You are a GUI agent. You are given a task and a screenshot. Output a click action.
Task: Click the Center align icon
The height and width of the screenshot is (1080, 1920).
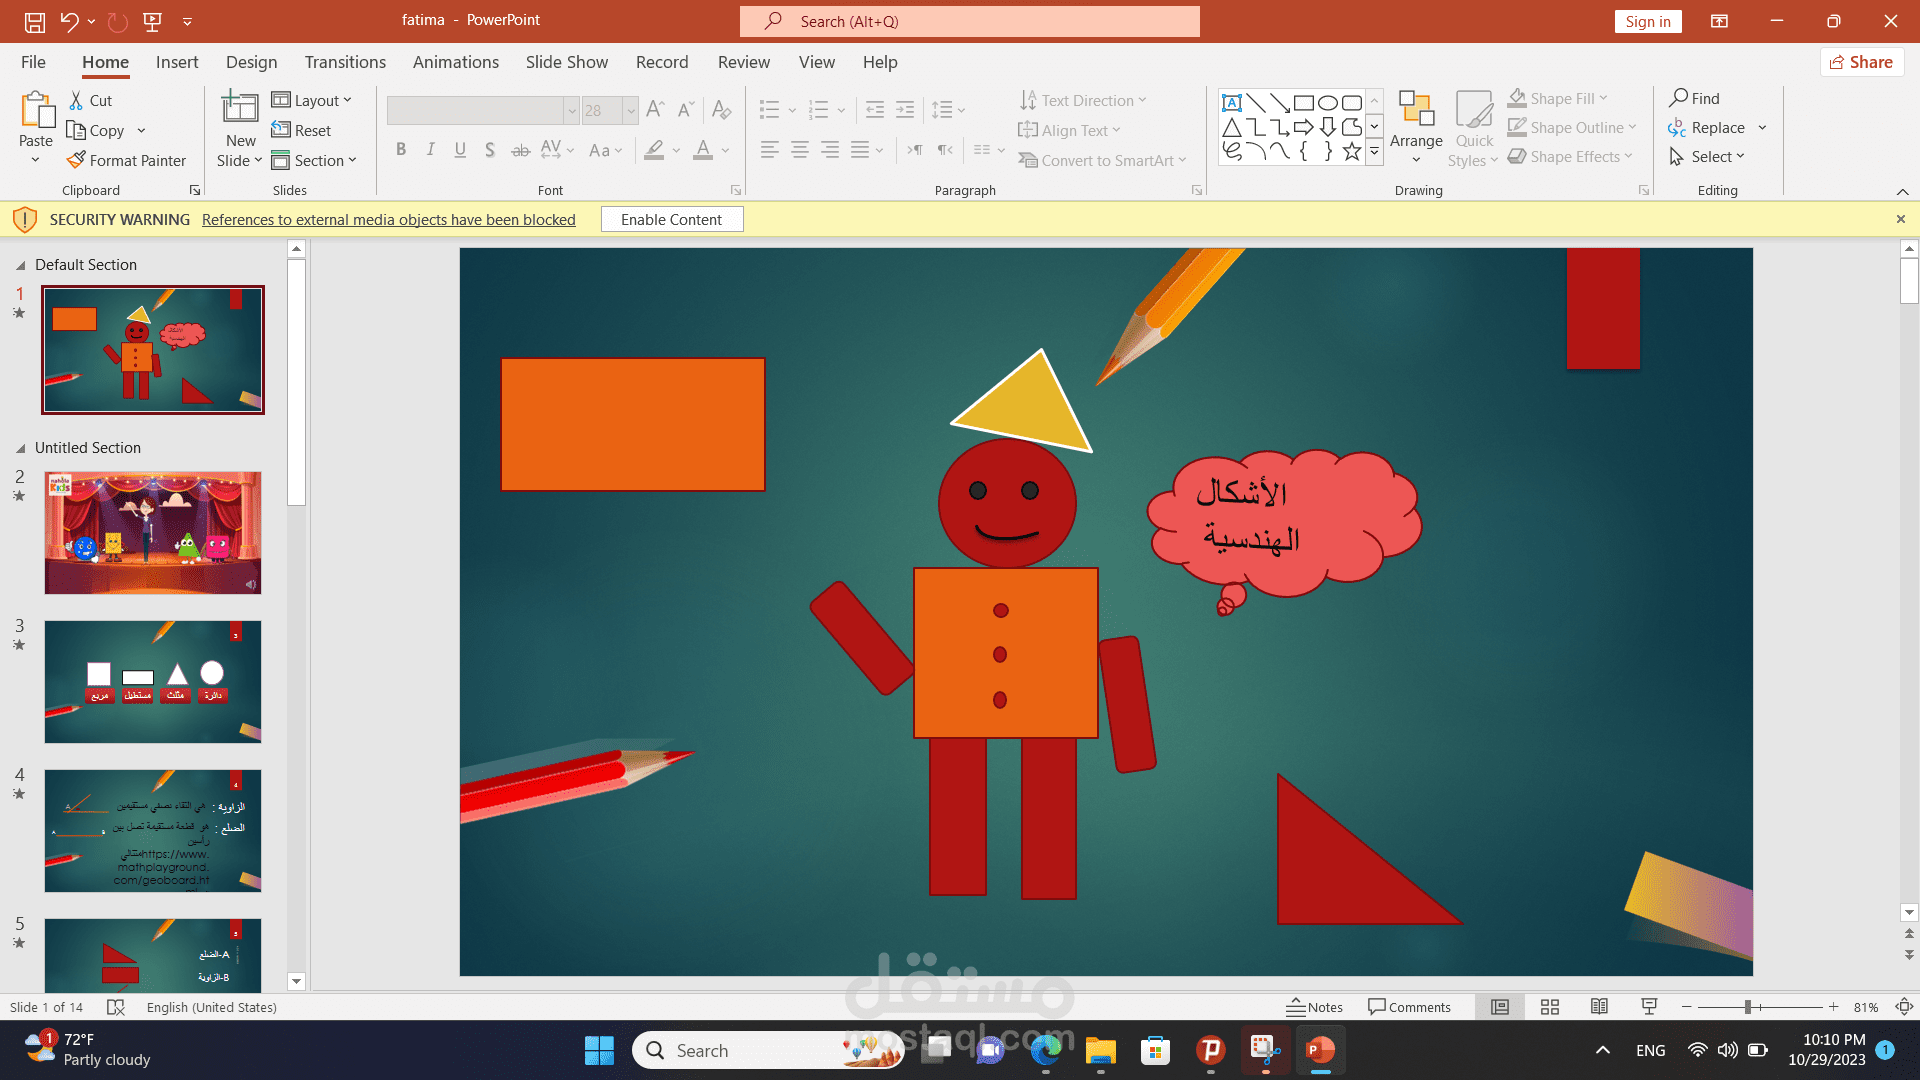coord(800,150)
